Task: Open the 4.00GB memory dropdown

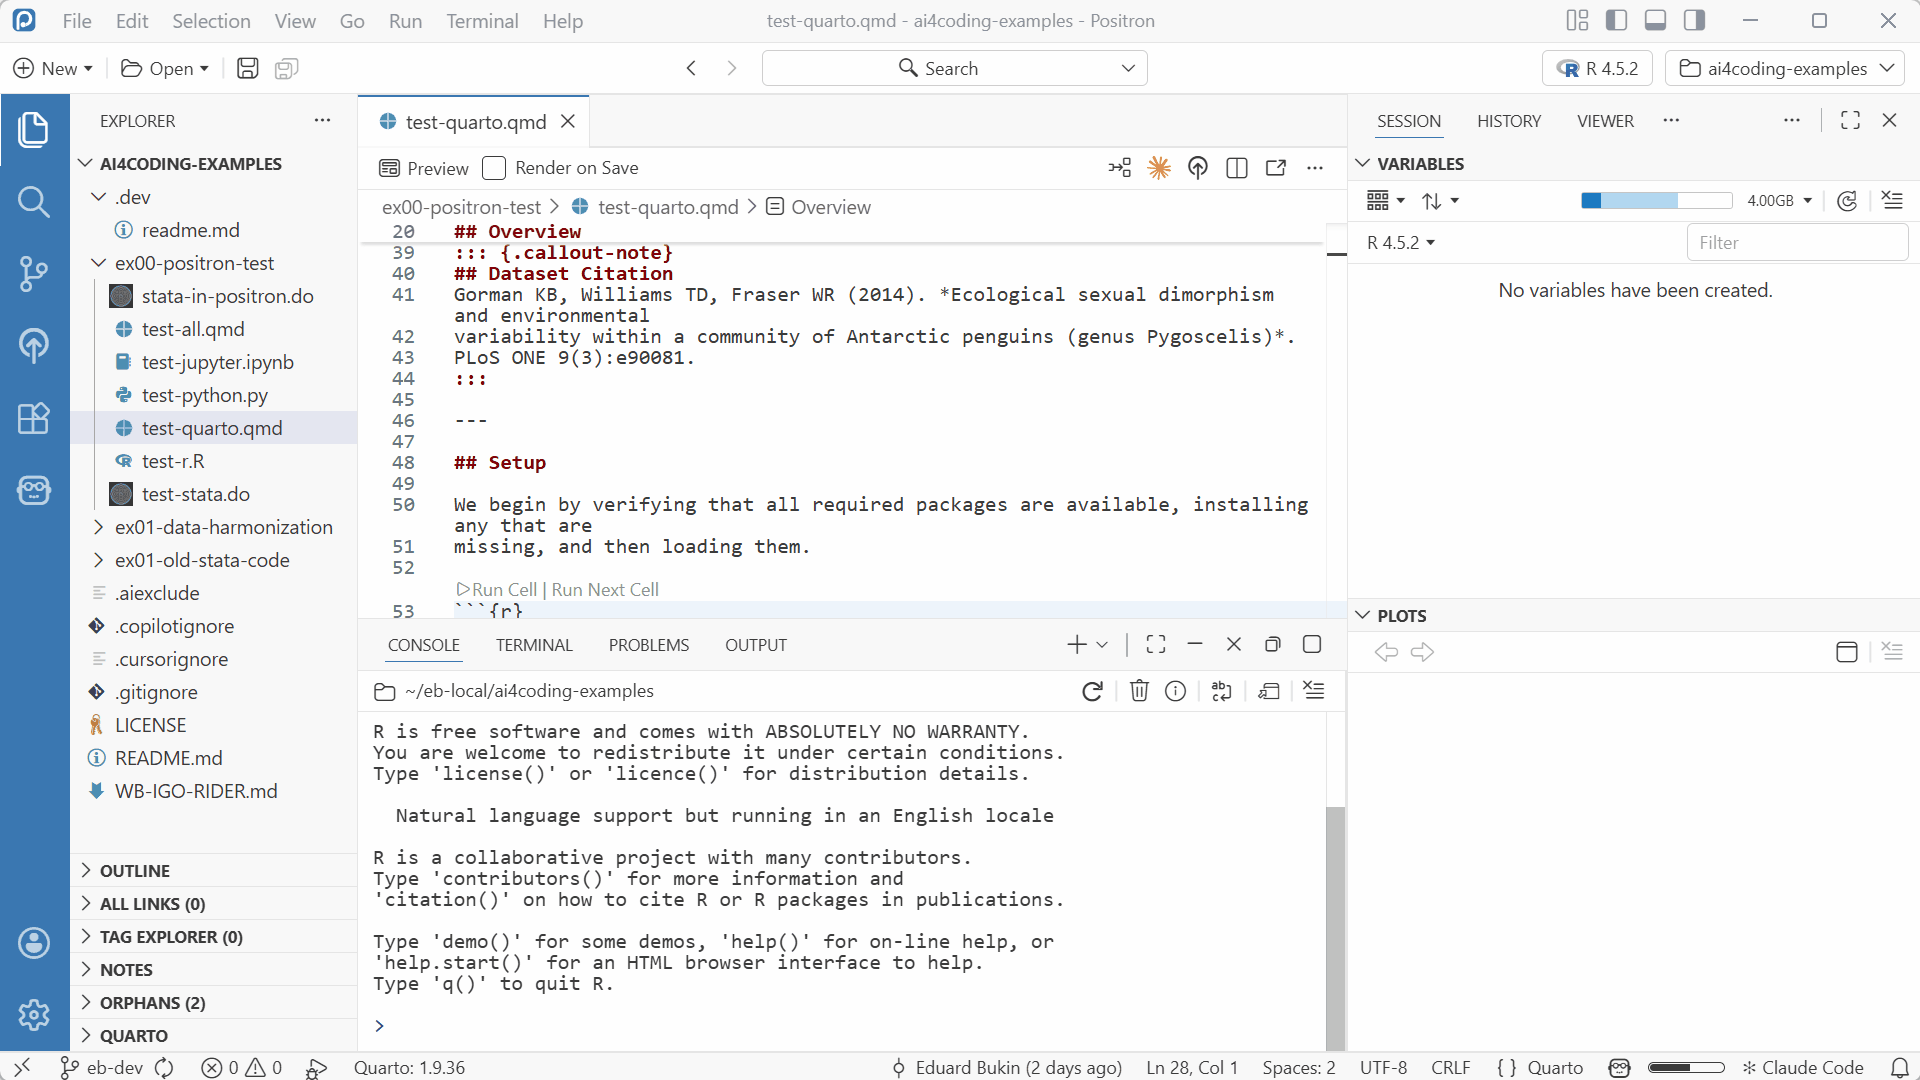Action: pyautogui.click(x=1780, y=201)
